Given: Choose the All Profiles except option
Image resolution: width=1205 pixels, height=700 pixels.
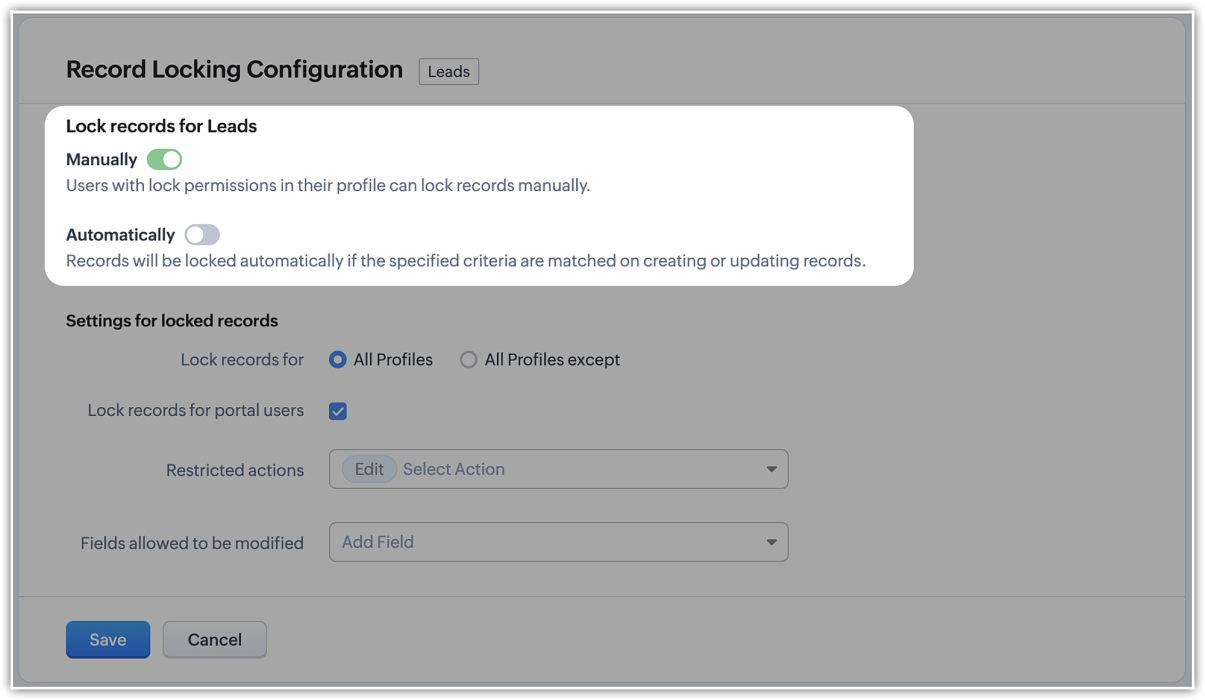Looking at the screenshot, I should pos(468,359).
